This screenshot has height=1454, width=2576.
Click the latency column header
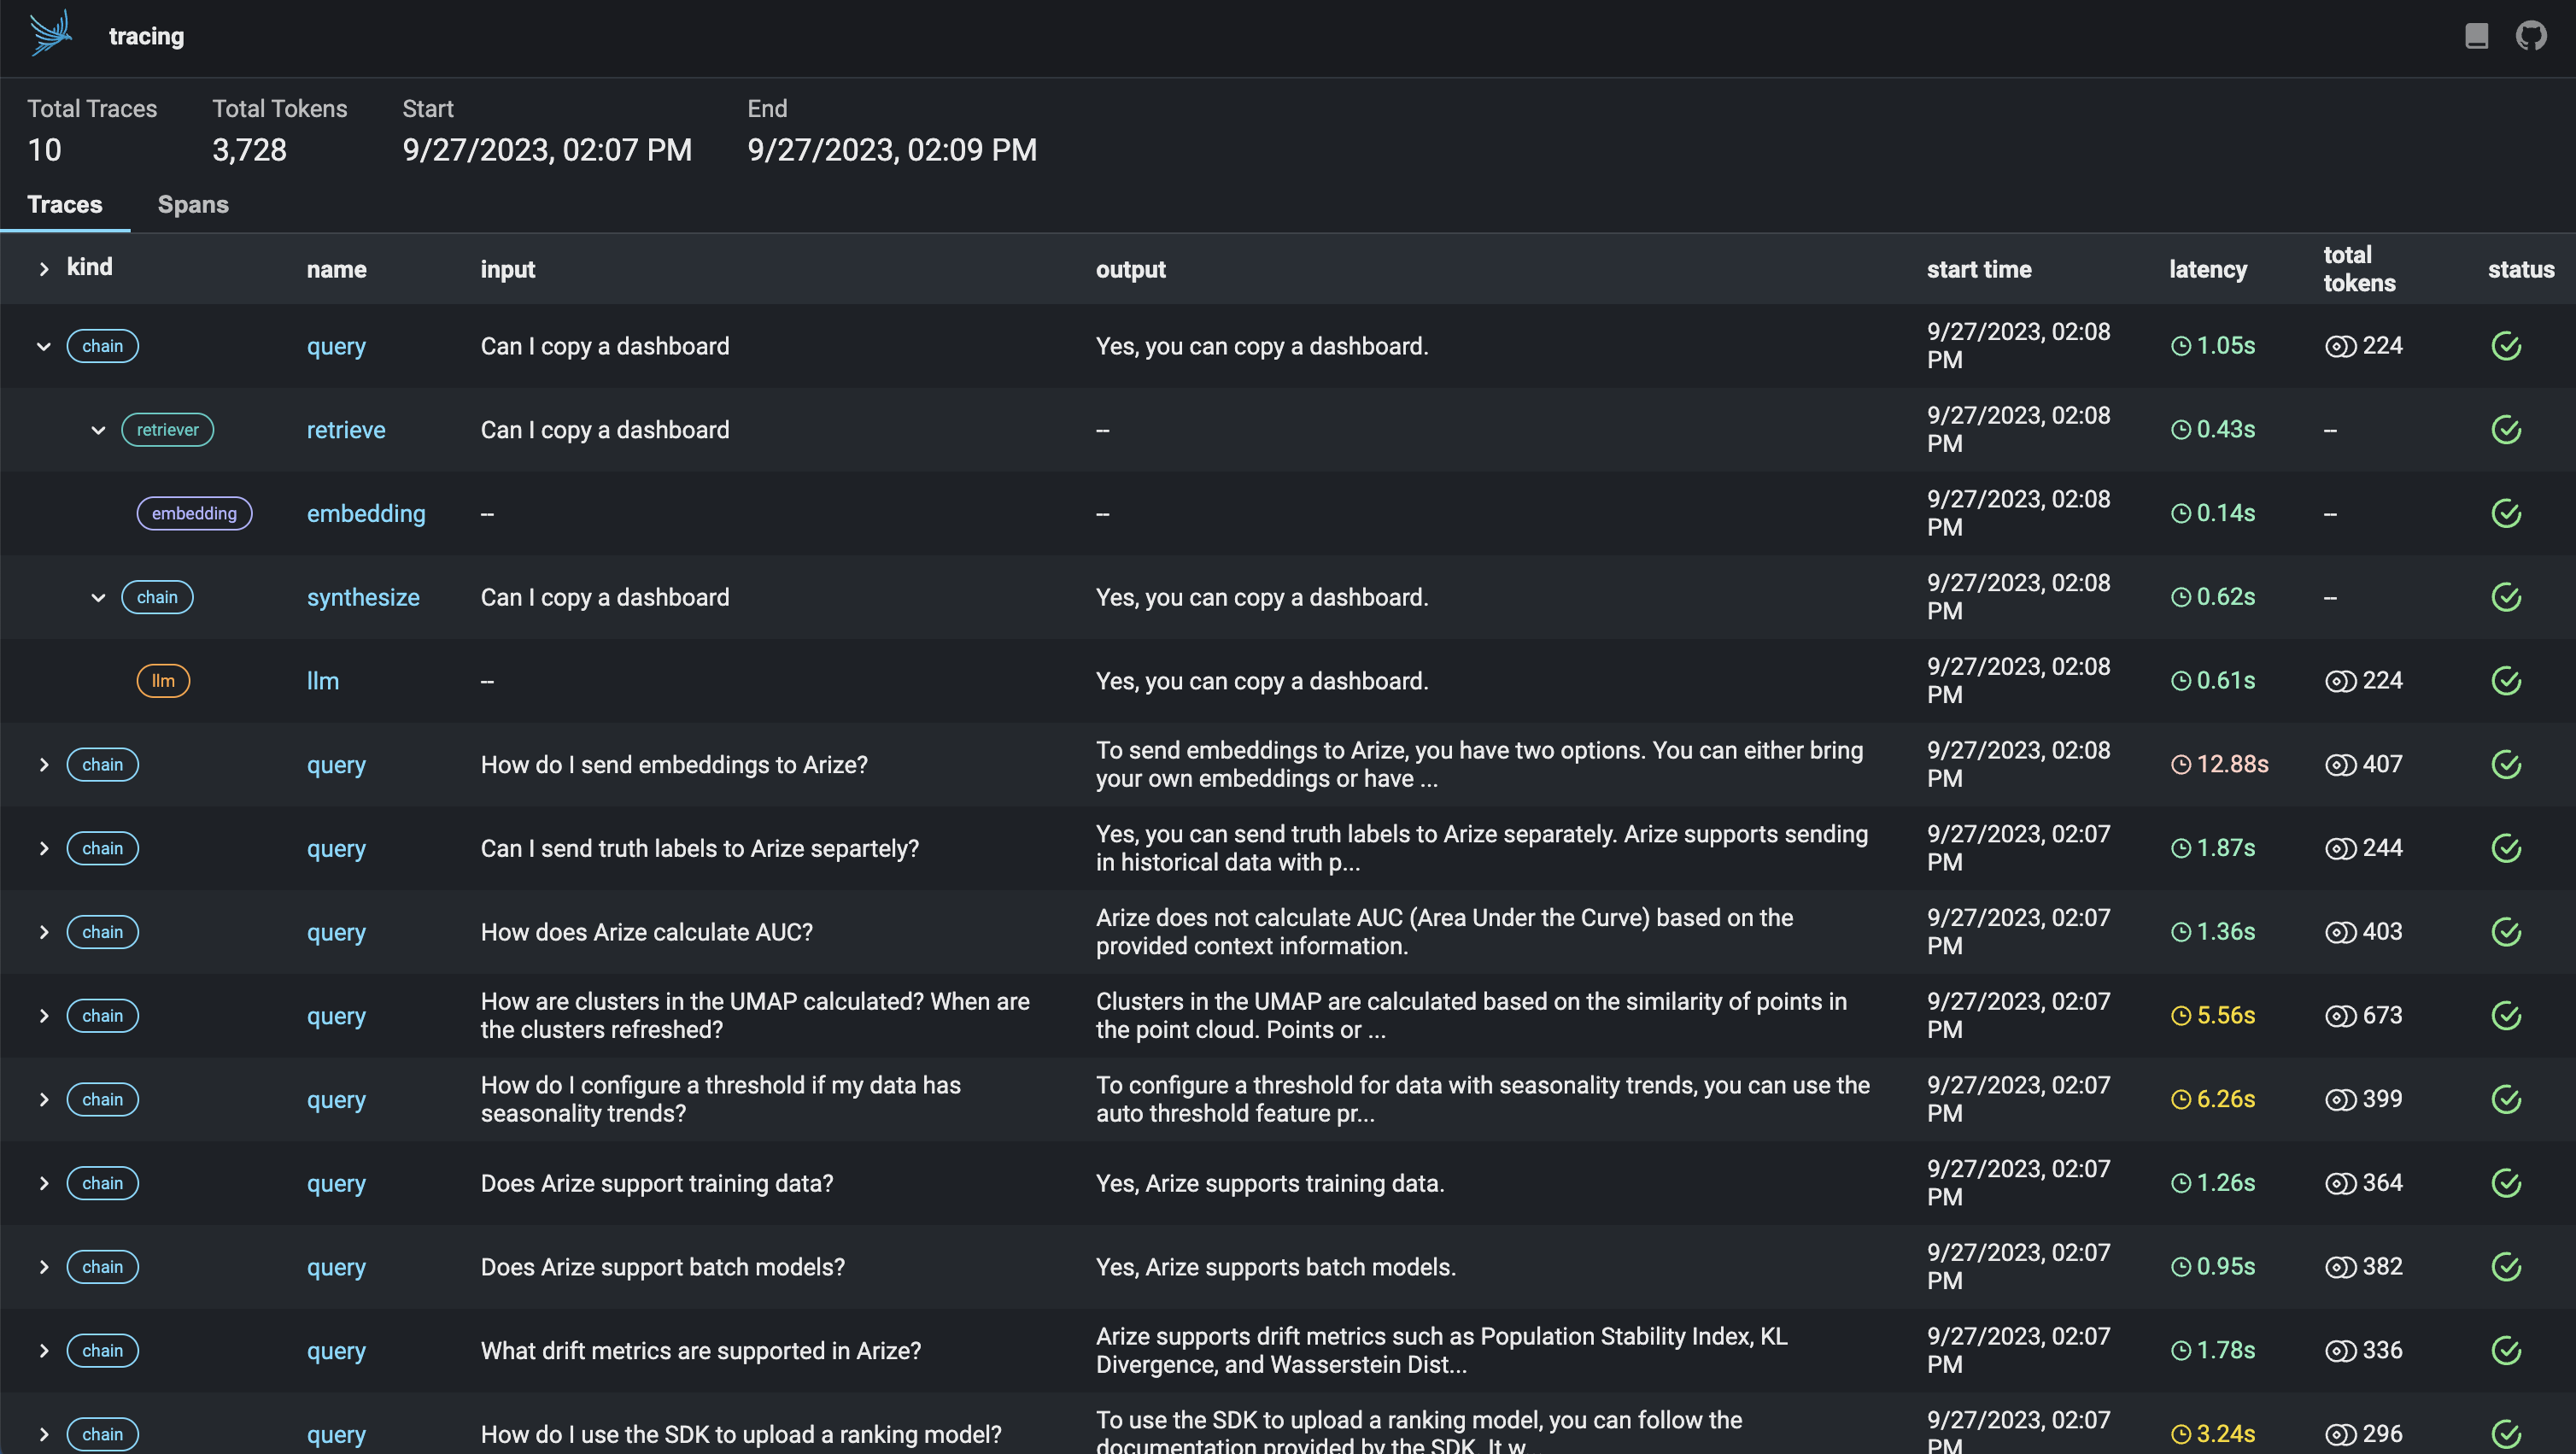[x=2207, y=269]
